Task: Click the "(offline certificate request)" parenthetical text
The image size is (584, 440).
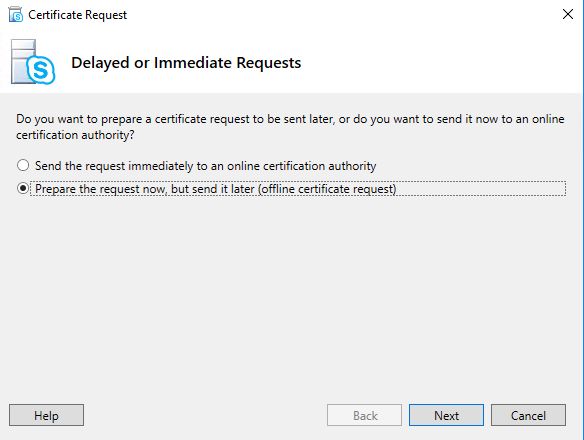Action: pos(327,189)
